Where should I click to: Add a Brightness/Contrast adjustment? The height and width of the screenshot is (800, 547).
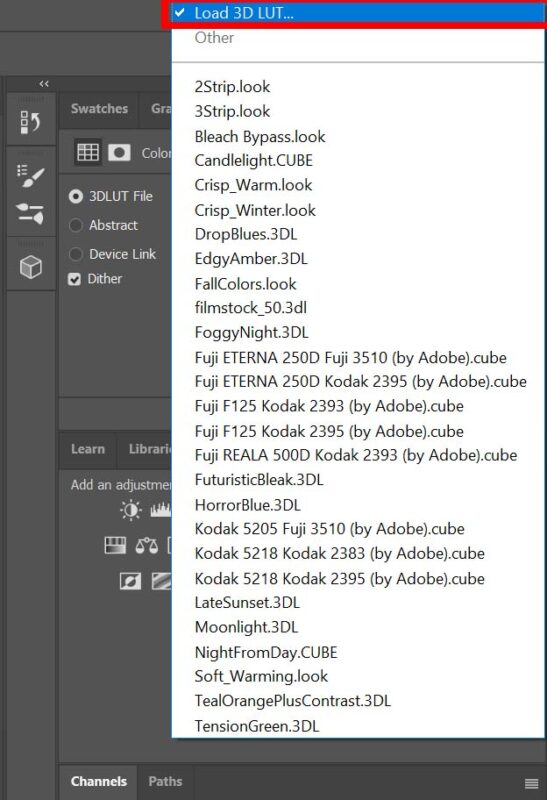coord(131,510)
